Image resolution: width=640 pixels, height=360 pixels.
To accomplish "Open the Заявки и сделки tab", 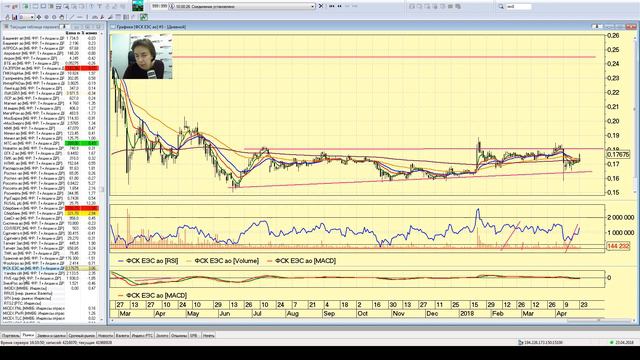I will (x=51, y=336).
